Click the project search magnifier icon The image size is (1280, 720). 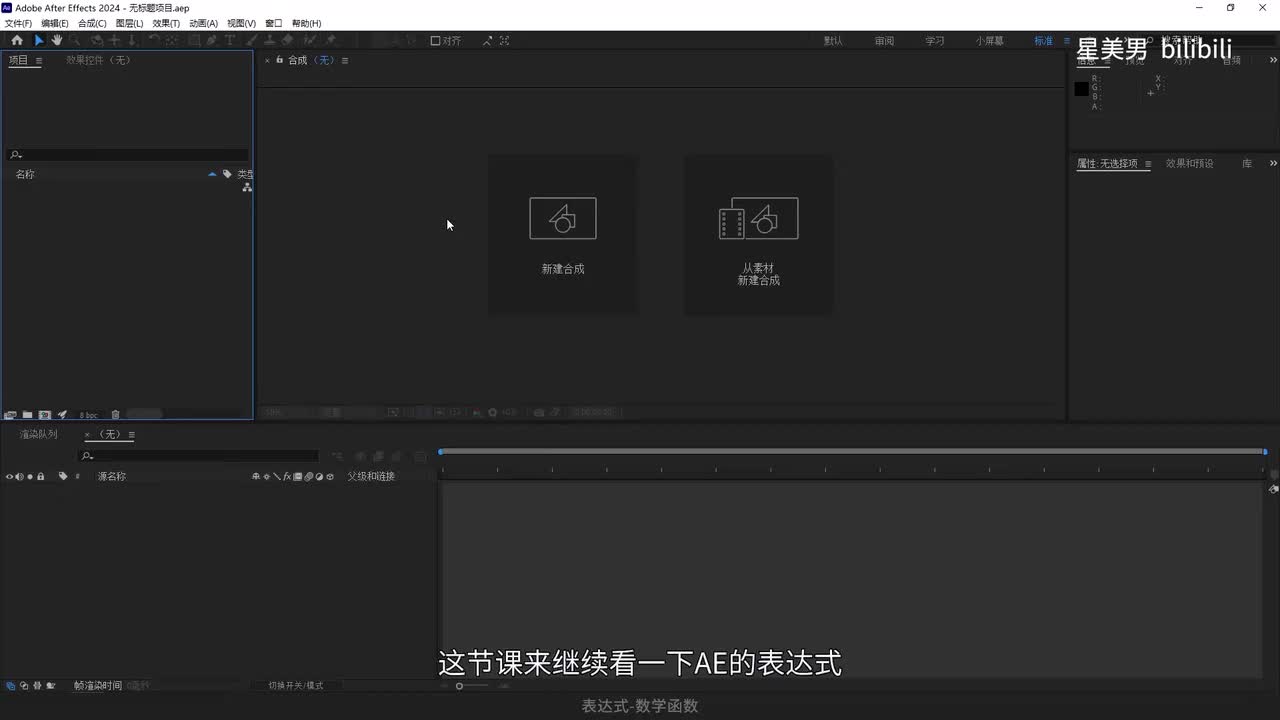(15, 155)
